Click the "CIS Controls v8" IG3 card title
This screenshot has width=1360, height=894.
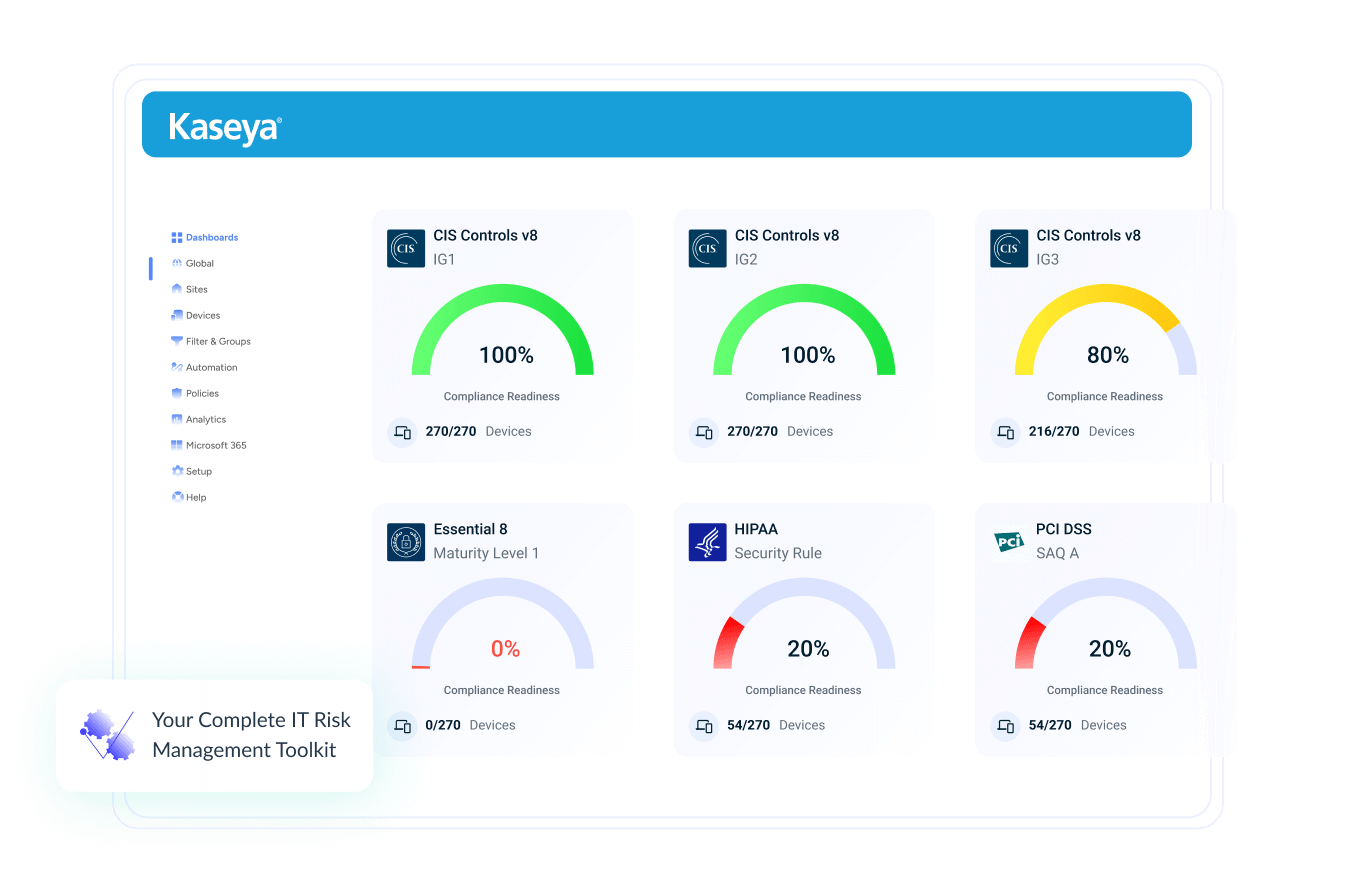1088,236
